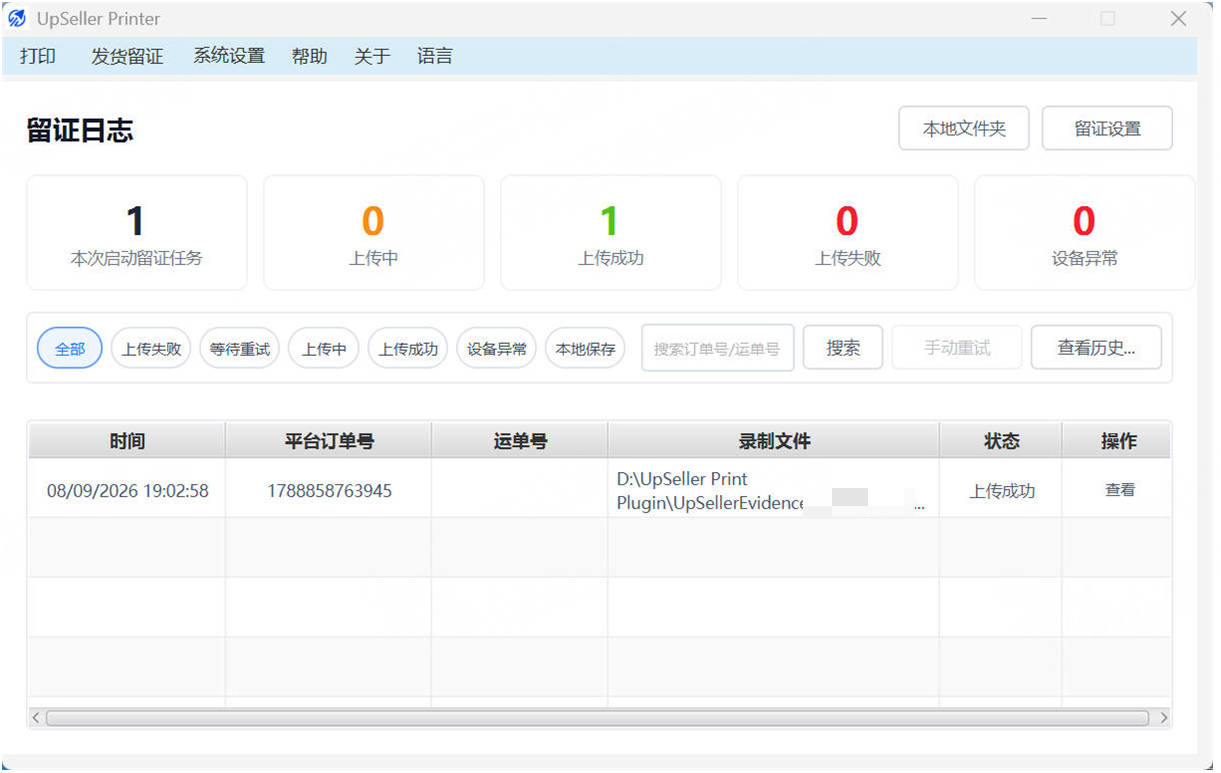The width and height of the screenshot is (1221, 773).
Task: Click the 本次启动留证任务 stat card
Action: pos(136,233)
